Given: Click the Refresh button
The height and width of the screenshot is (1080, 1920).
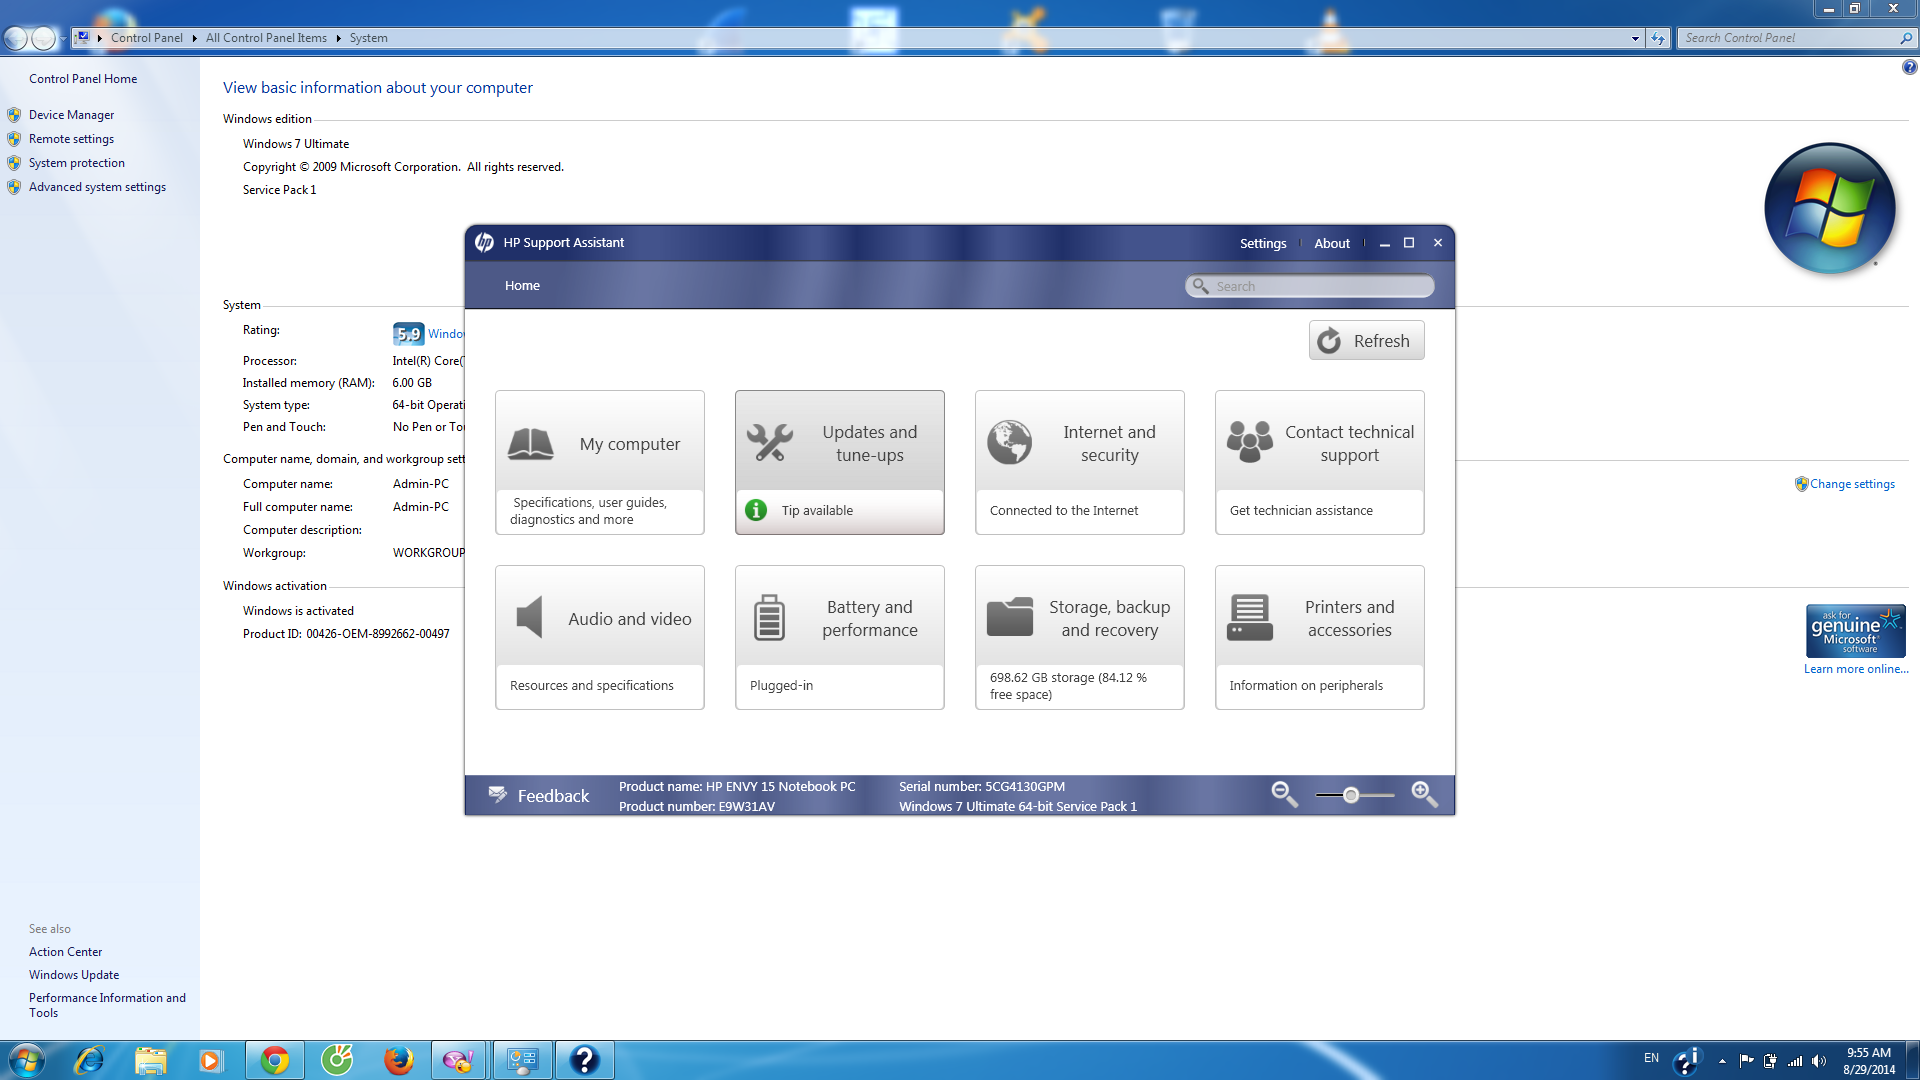Looking at the screenshot, I should click(1366, 341).
